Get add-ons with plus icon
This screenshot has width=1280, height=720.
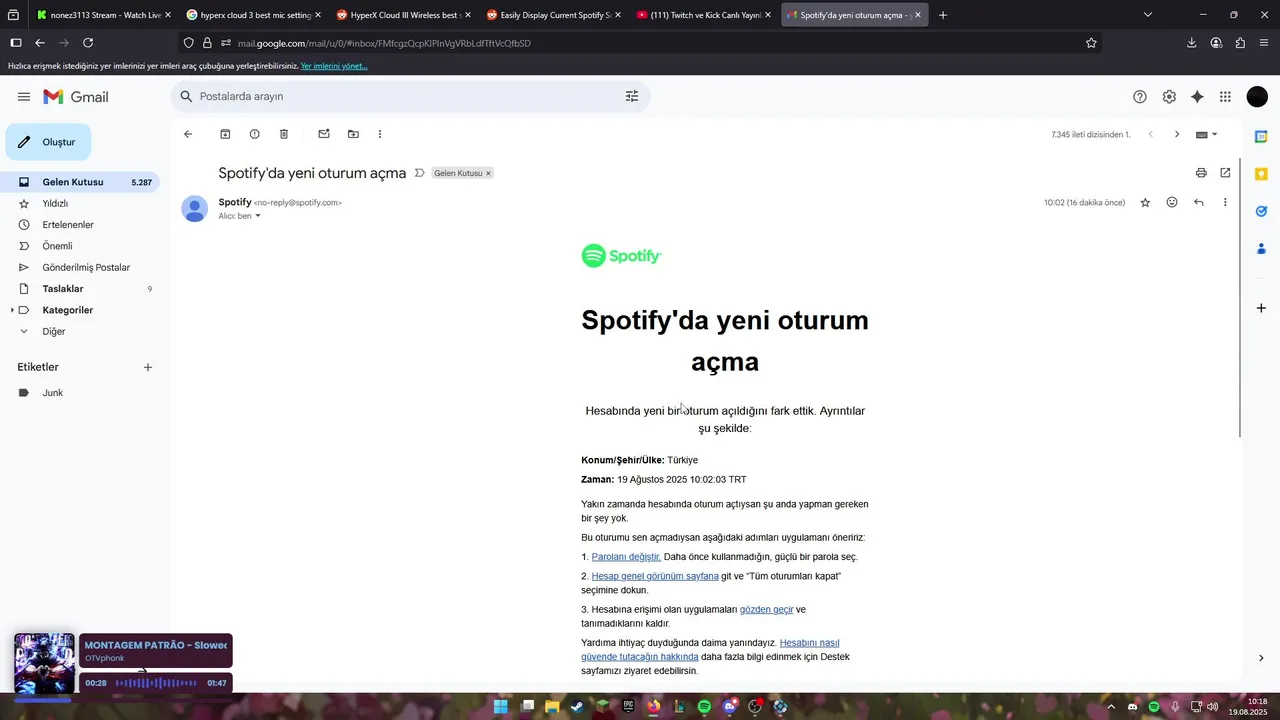[x=1261, y=308]
